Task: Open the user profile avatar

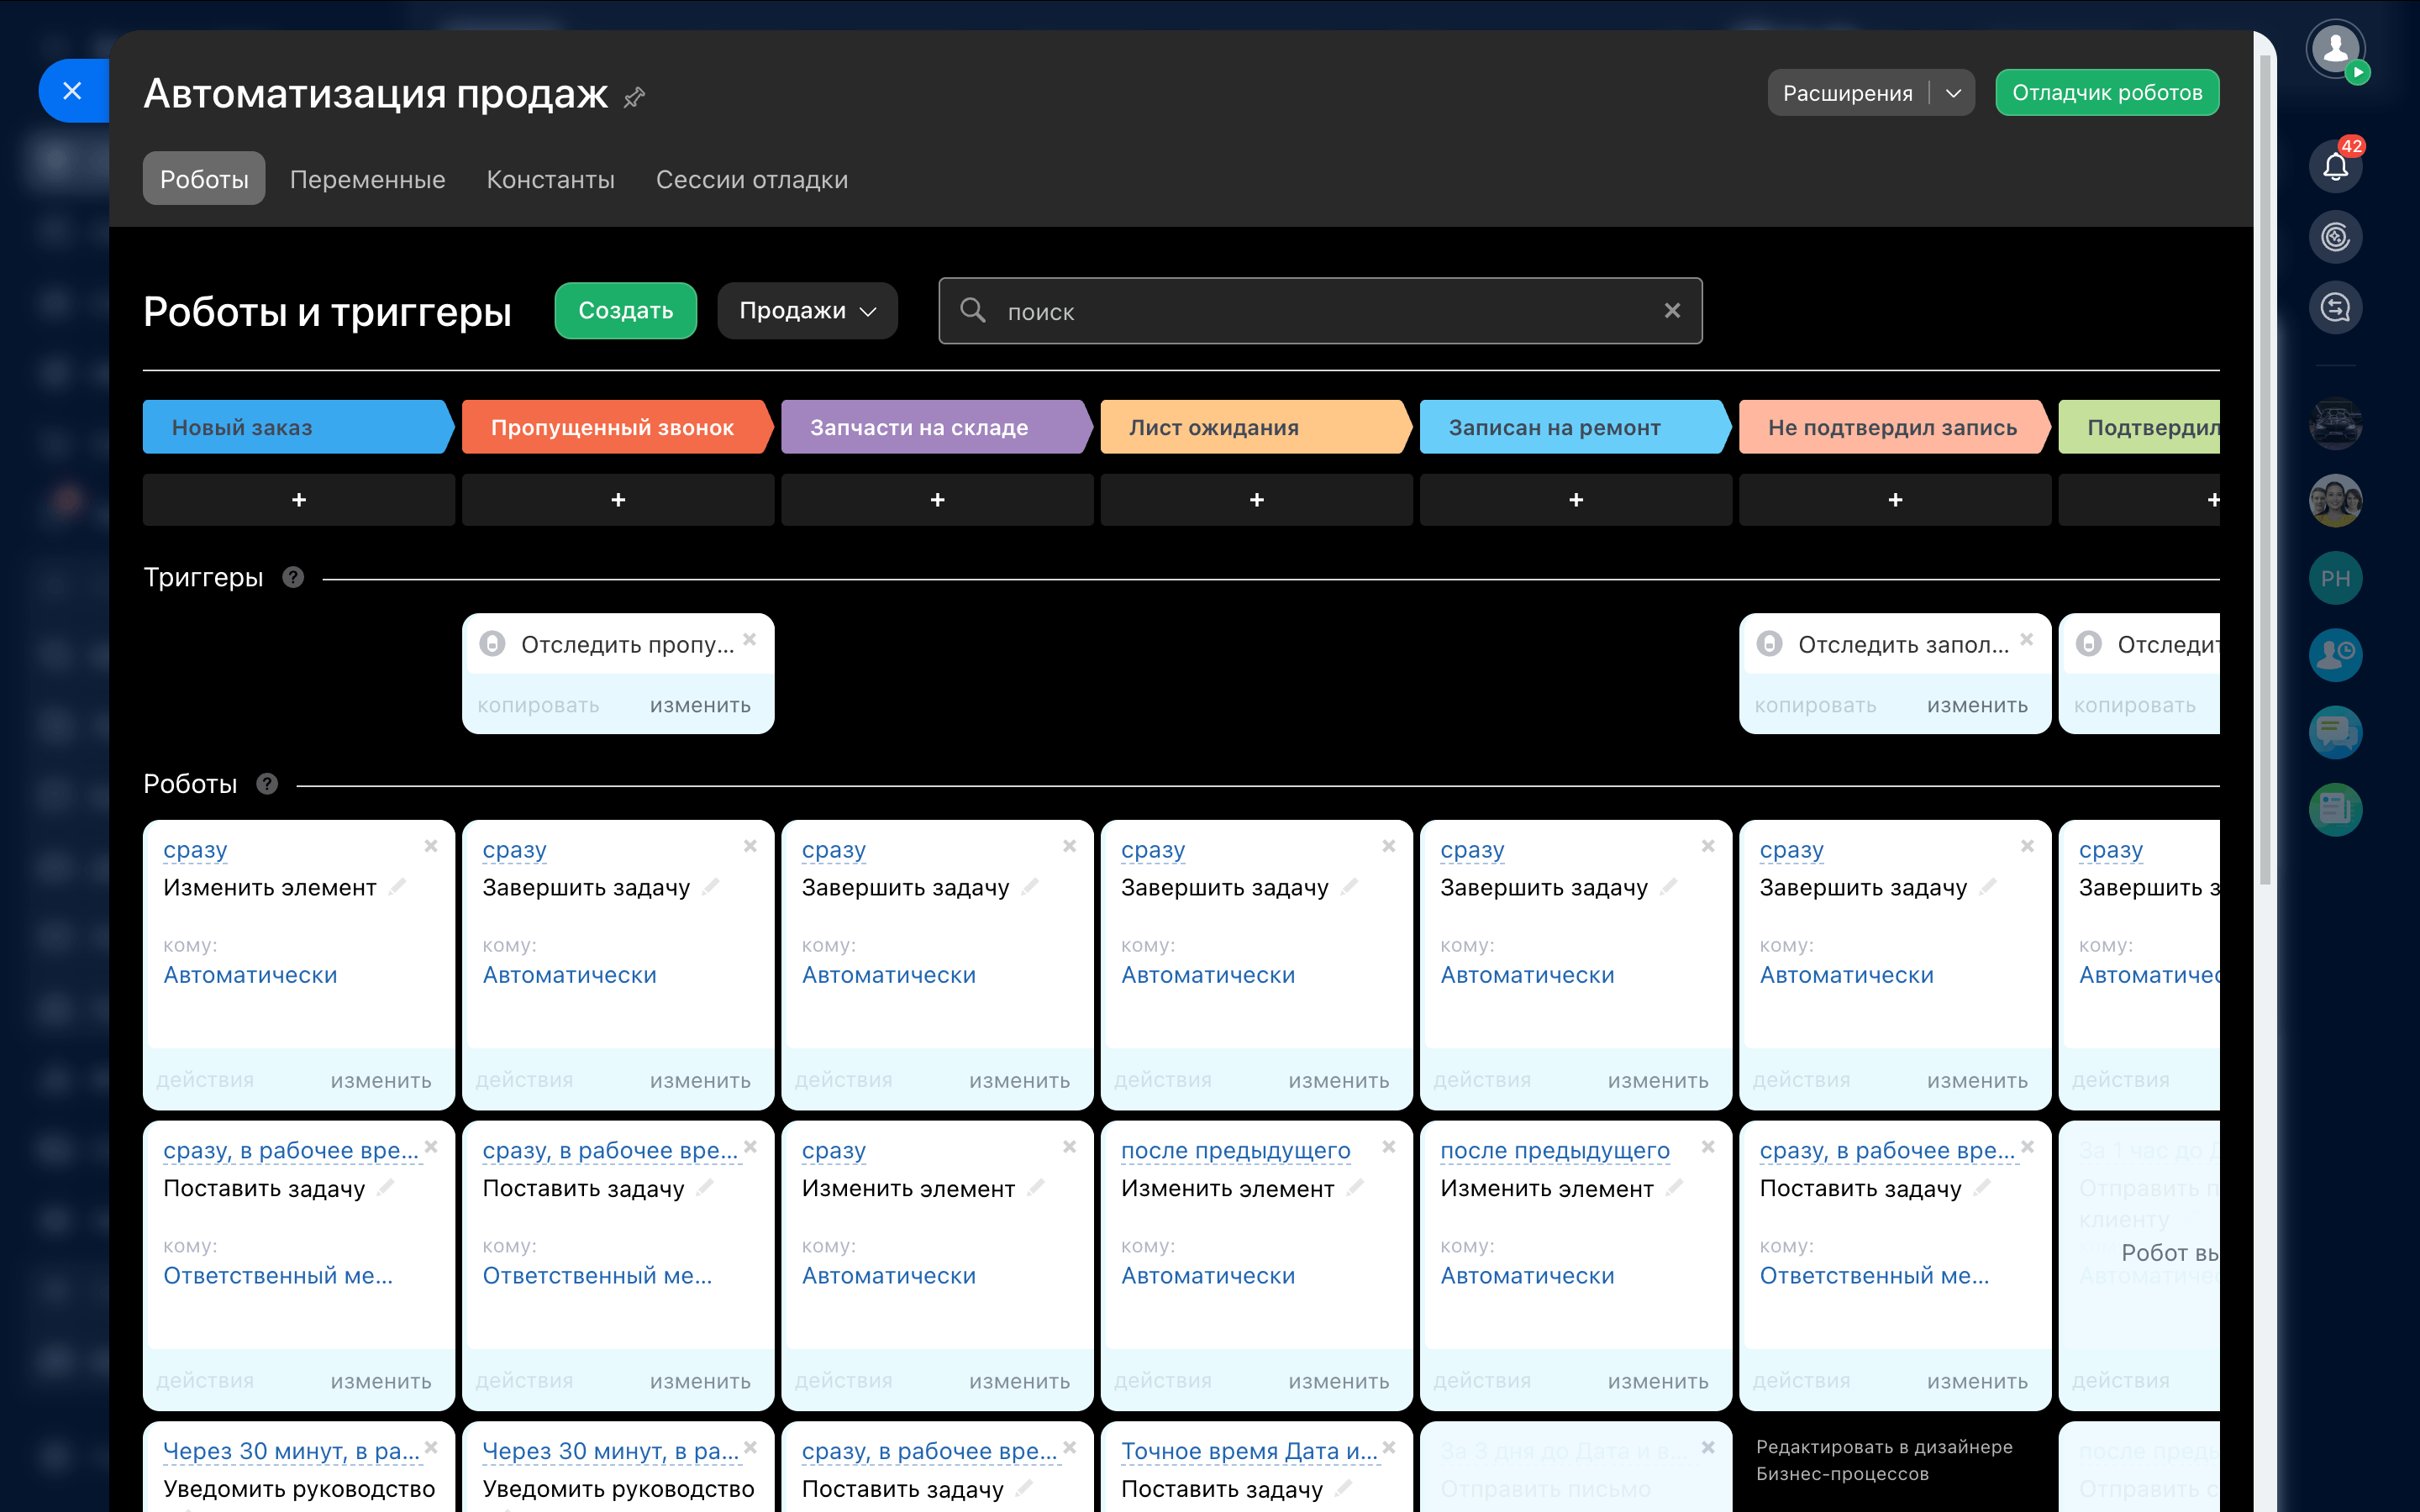Action: (2335, 48)
